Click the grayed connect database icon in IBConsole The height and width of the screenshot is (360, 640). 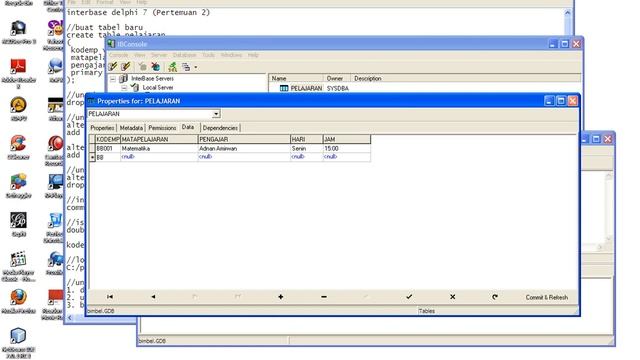[142, 67]
